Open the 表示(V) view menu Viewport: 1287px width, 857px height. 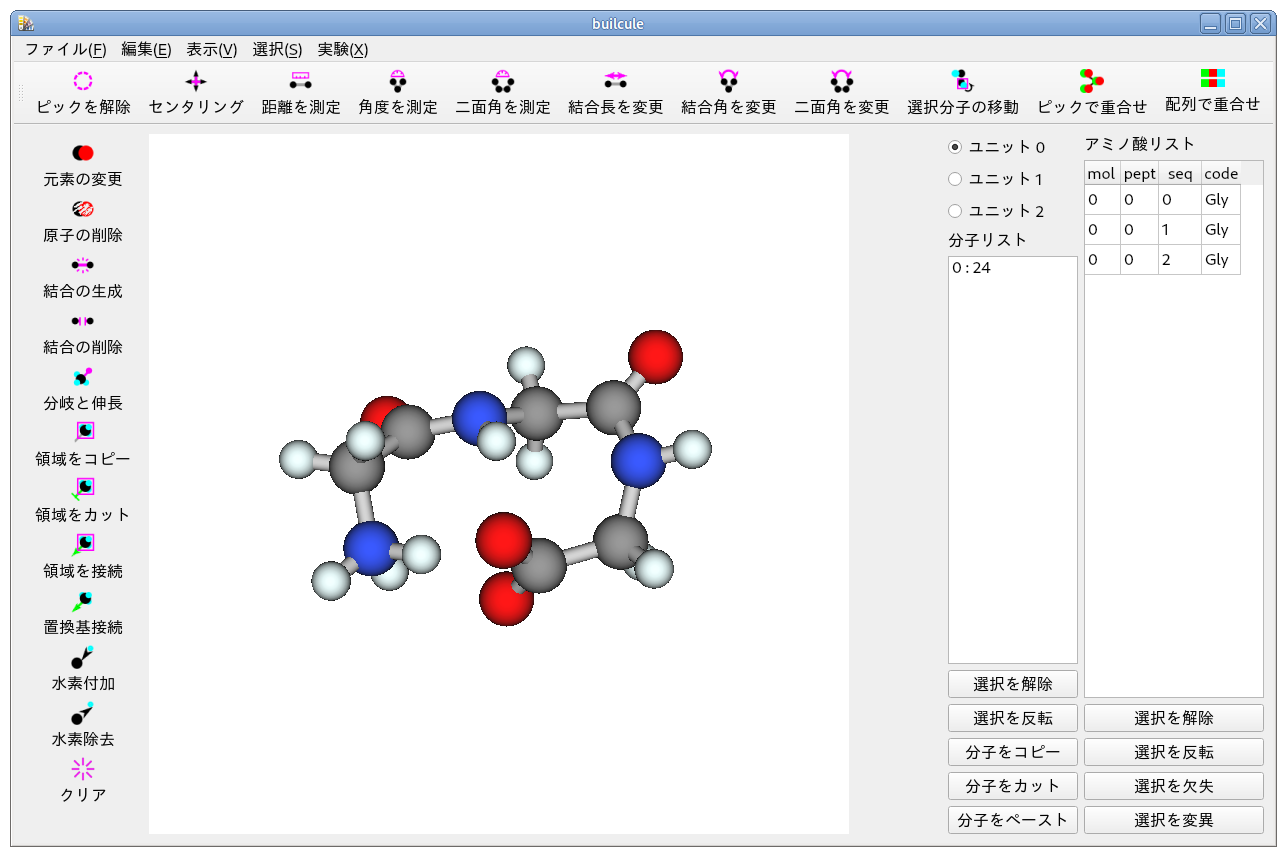tap(212, 49)
